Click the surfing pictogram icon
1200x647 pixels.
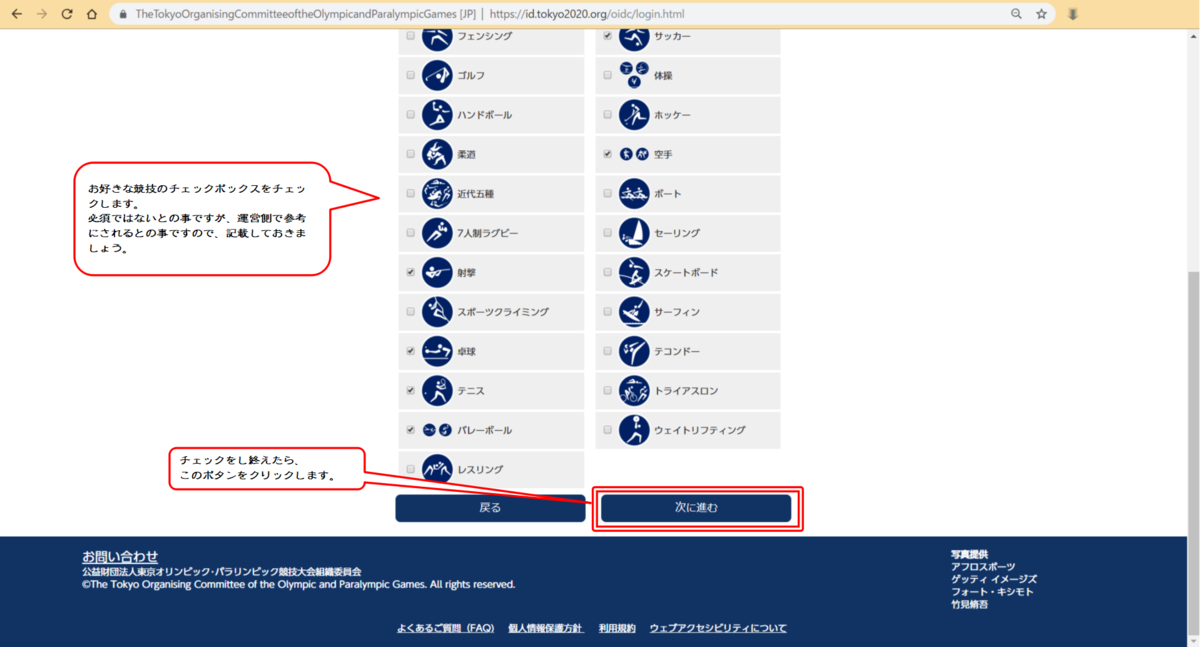click(x=634, y=312)
